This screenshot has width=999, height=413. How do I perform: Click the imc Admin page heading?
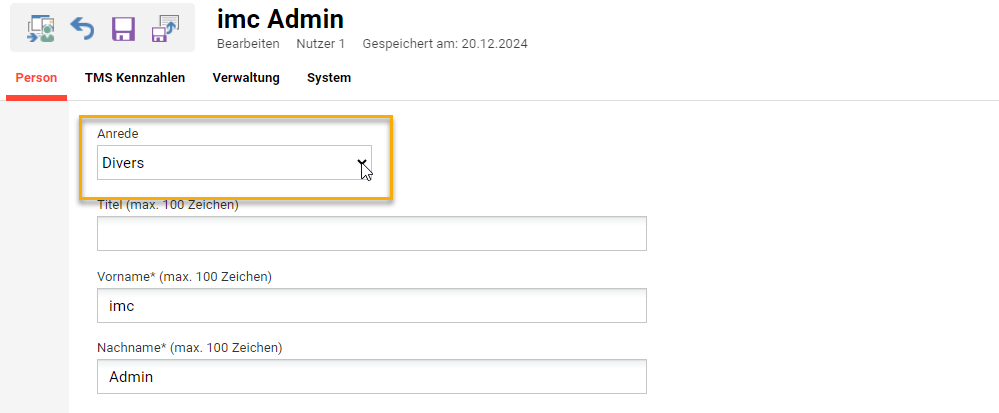tap(280, 18)
